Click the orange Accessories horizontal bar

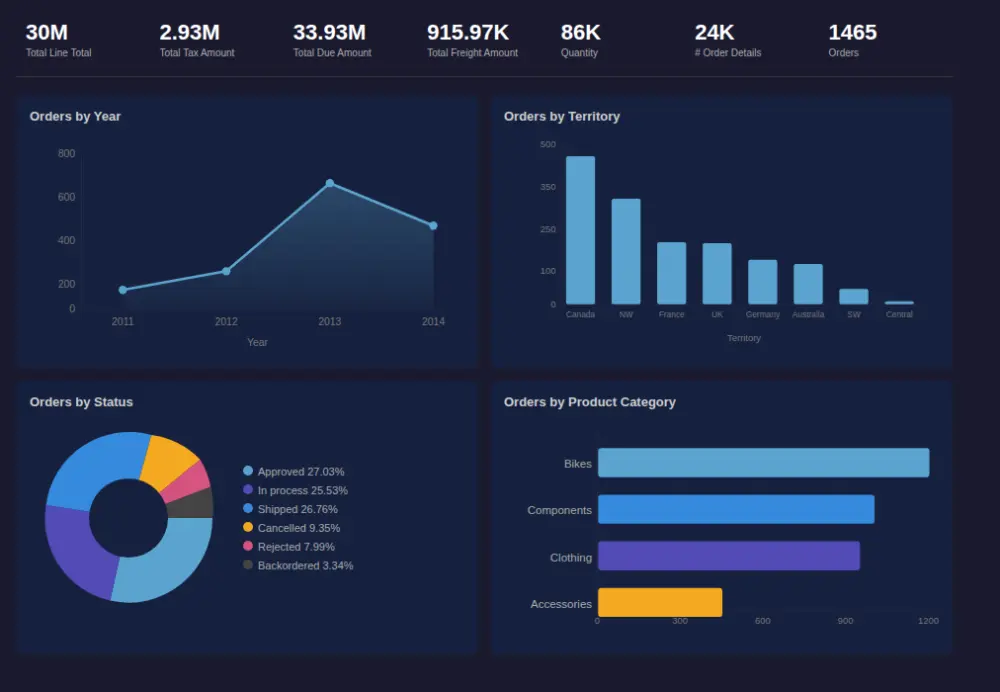click(660, 603)
